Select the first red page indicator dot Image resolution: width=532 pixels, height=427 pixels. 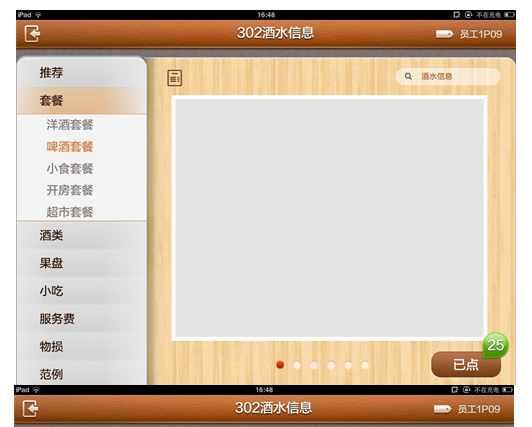[x=280, y=365]
